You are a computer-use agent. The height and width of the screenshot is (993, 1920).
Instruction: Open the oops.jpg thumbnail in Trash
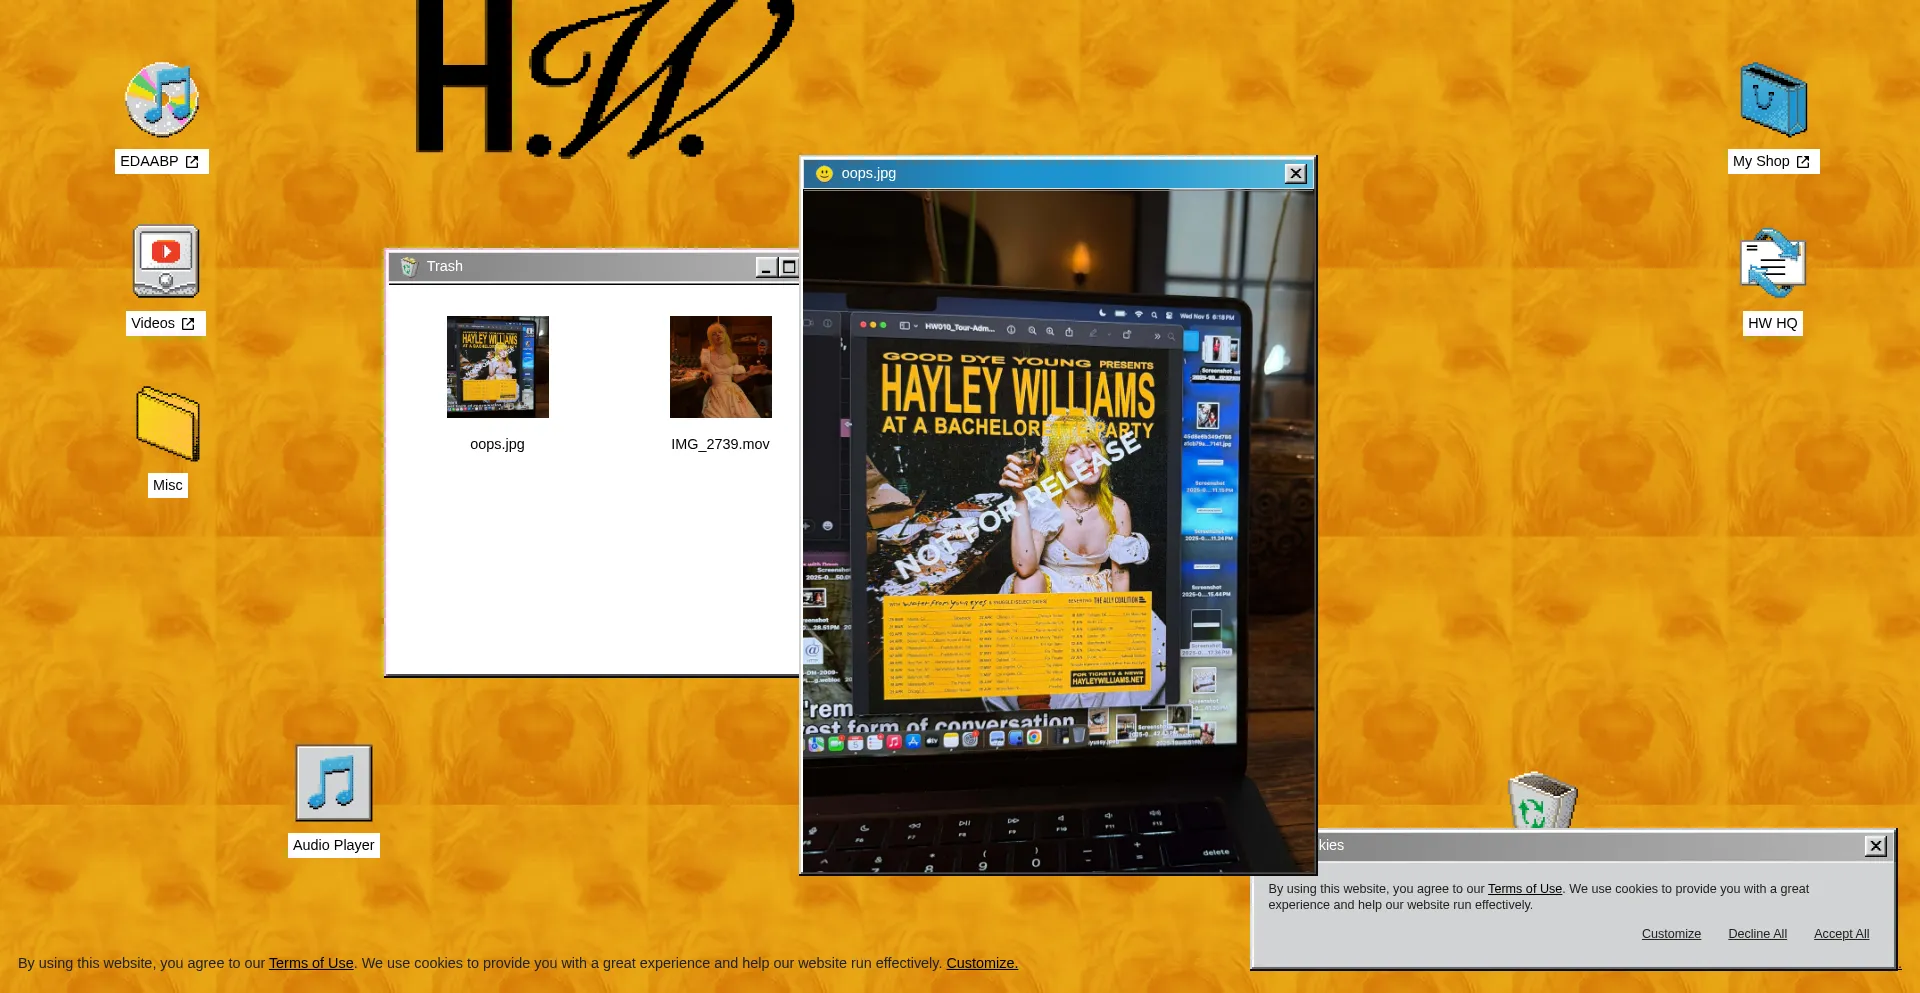click(x=497, y=367)
